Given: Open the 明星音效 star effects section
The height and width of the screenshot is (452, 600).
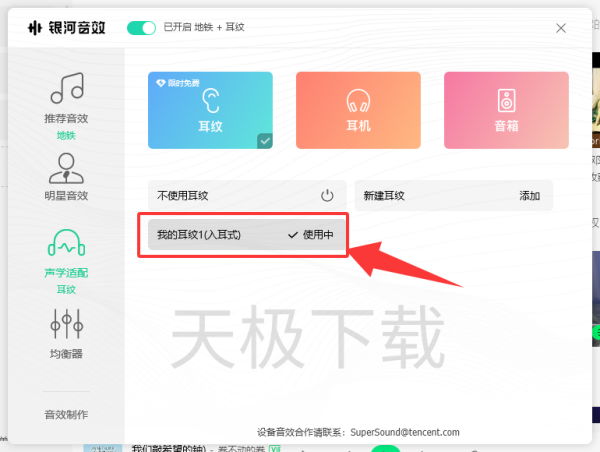Looking at the screenshot, I should point(66,166).
